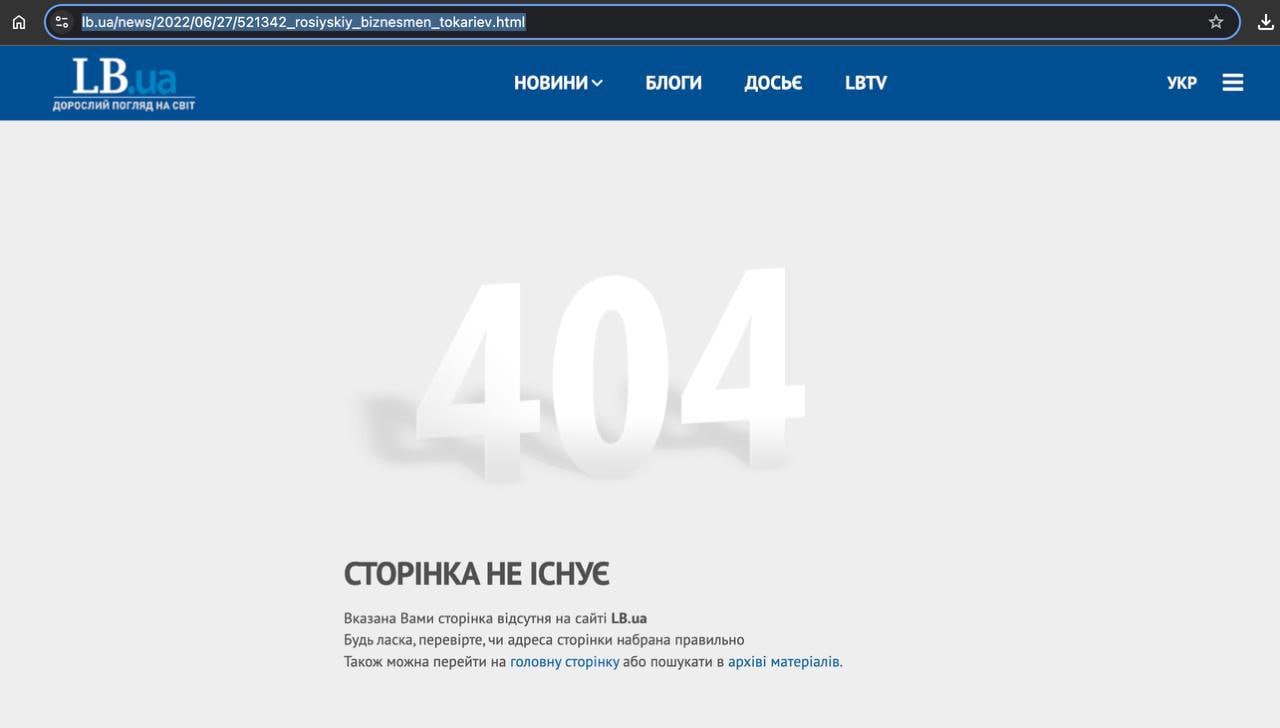Viewport: 1280px width, 728px height.
Task: Open the LBTV section
Action: click(866, 83)
